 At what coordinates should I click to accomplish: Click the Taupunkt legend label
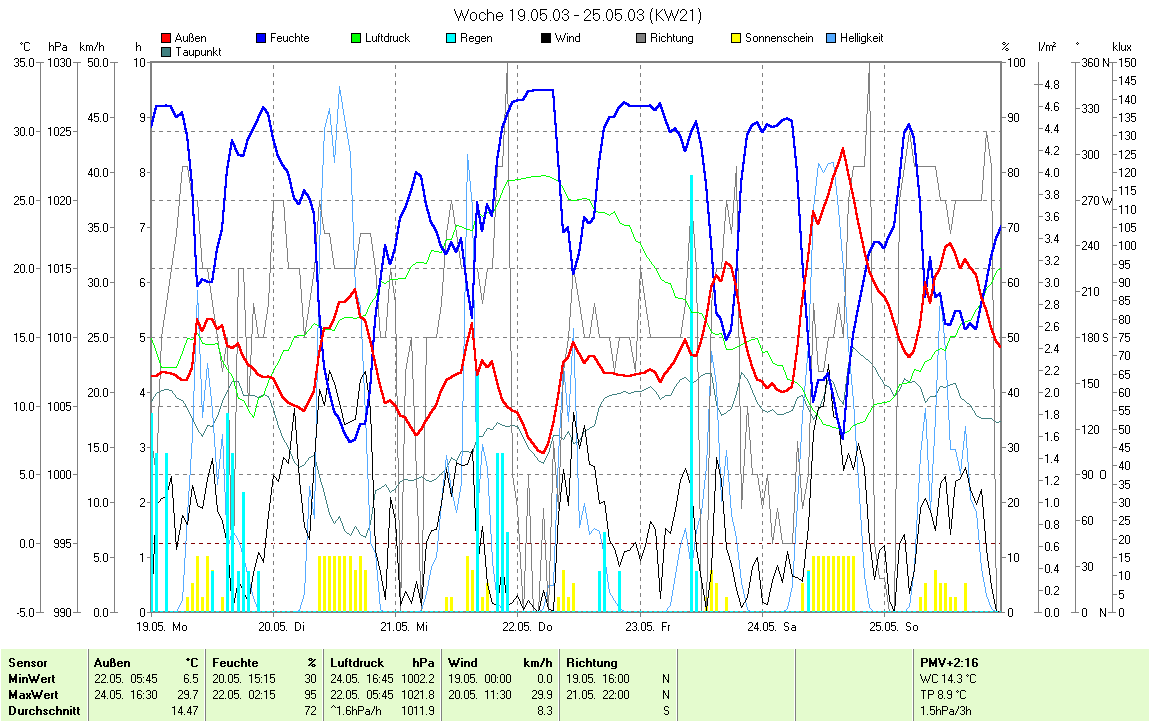coord(198,52)
